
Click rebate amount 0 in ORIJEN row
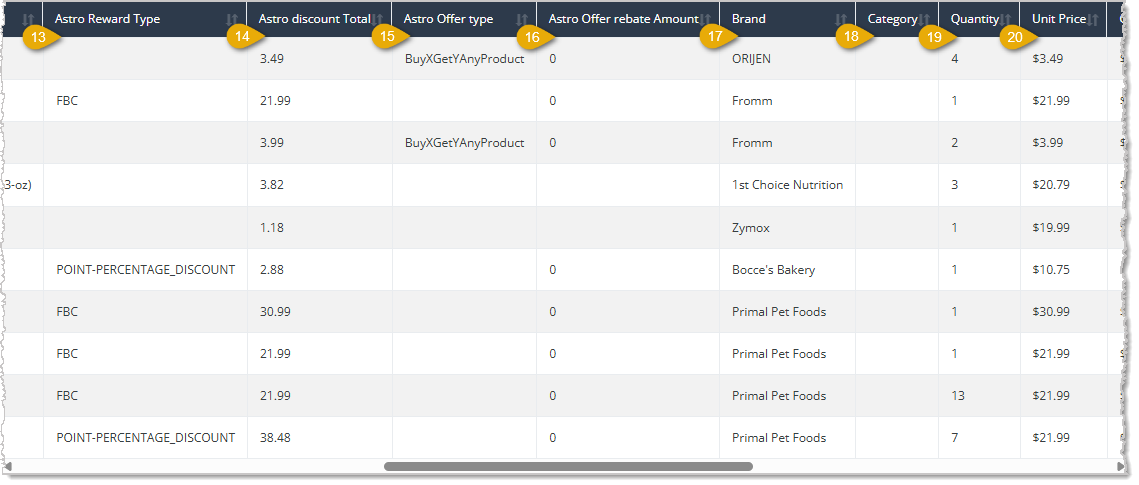coord(553,59)
